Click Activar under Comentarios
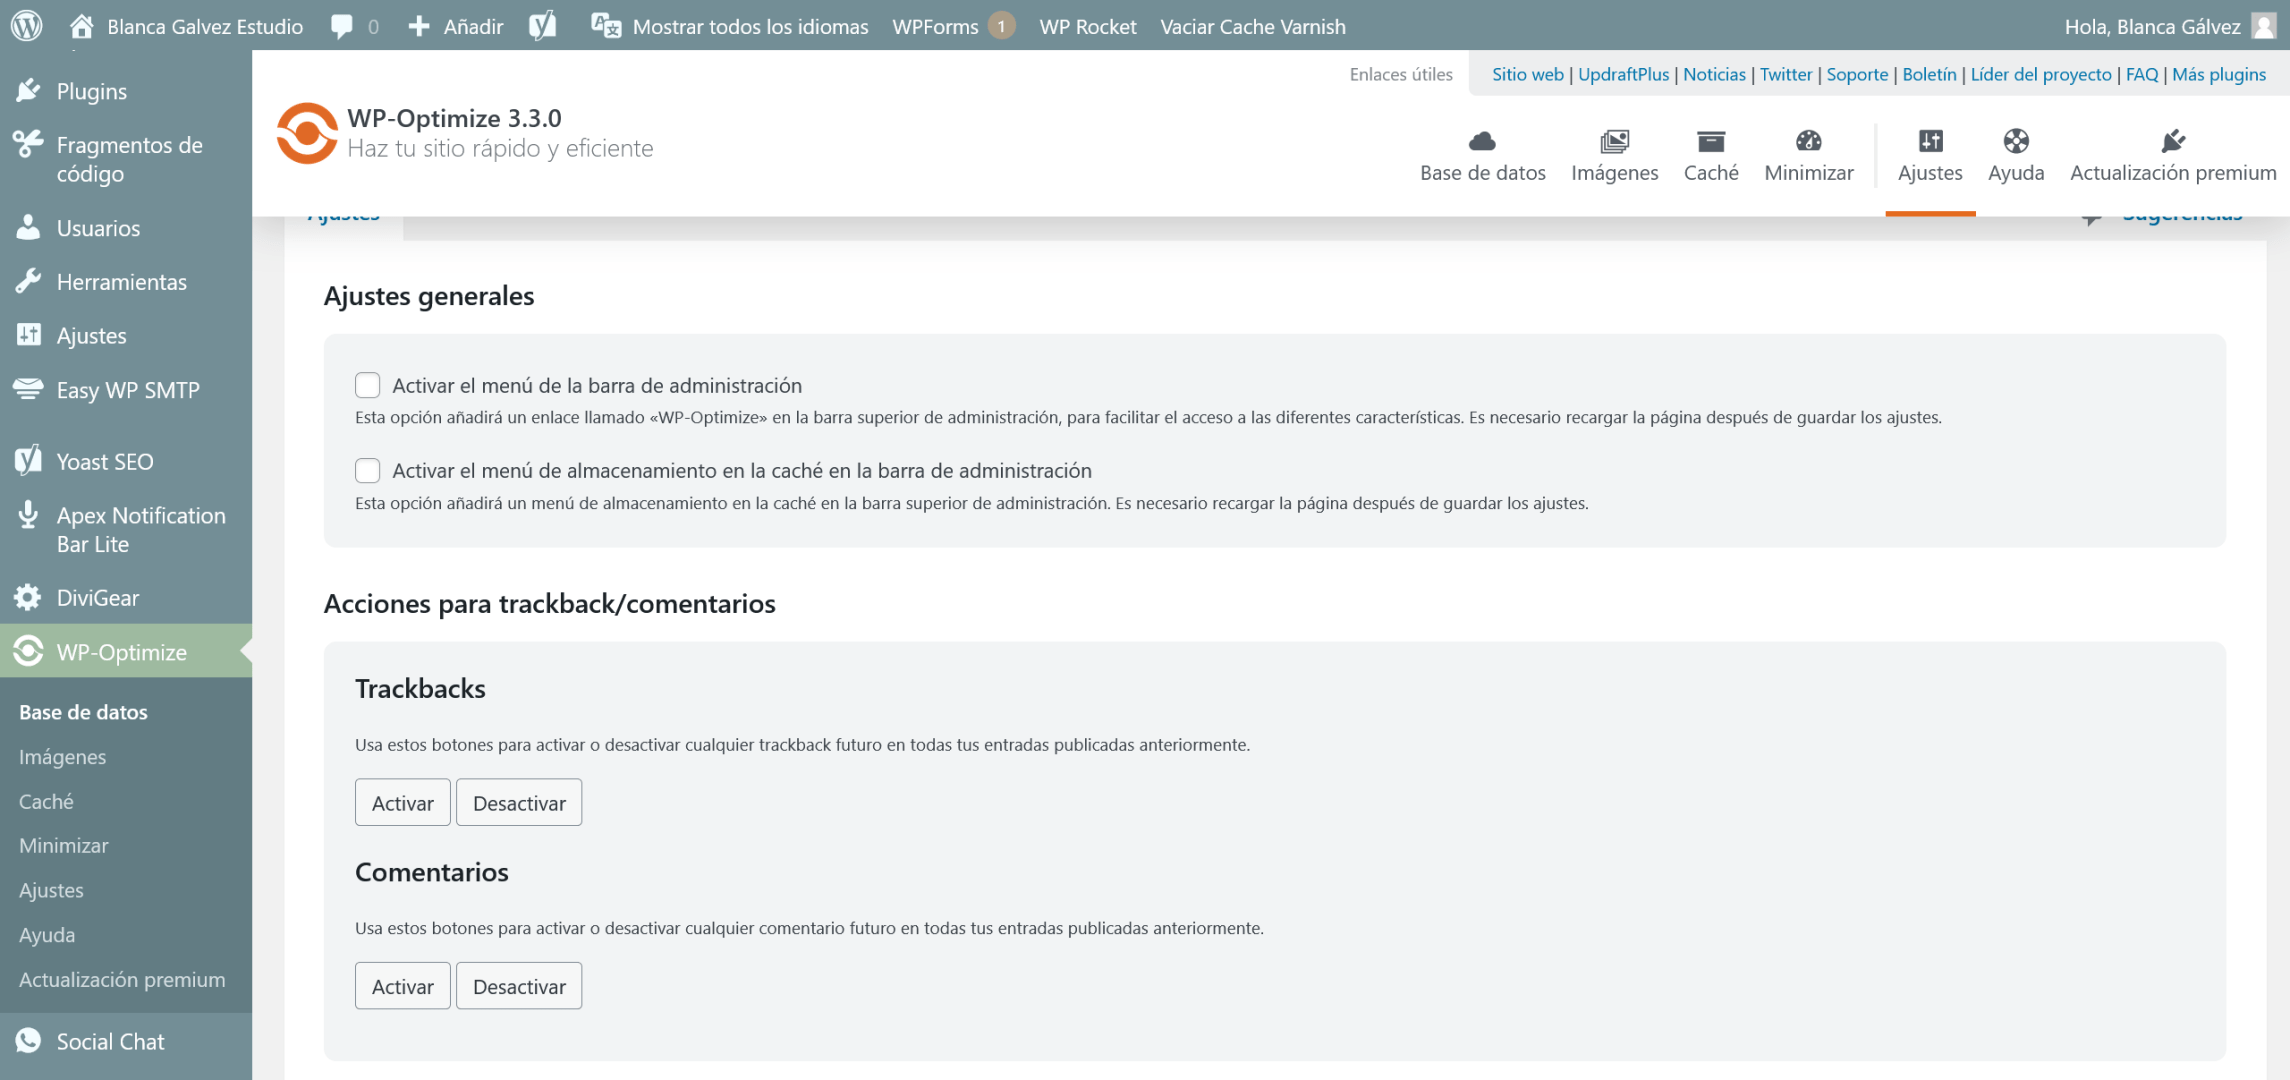 [403, 986]
